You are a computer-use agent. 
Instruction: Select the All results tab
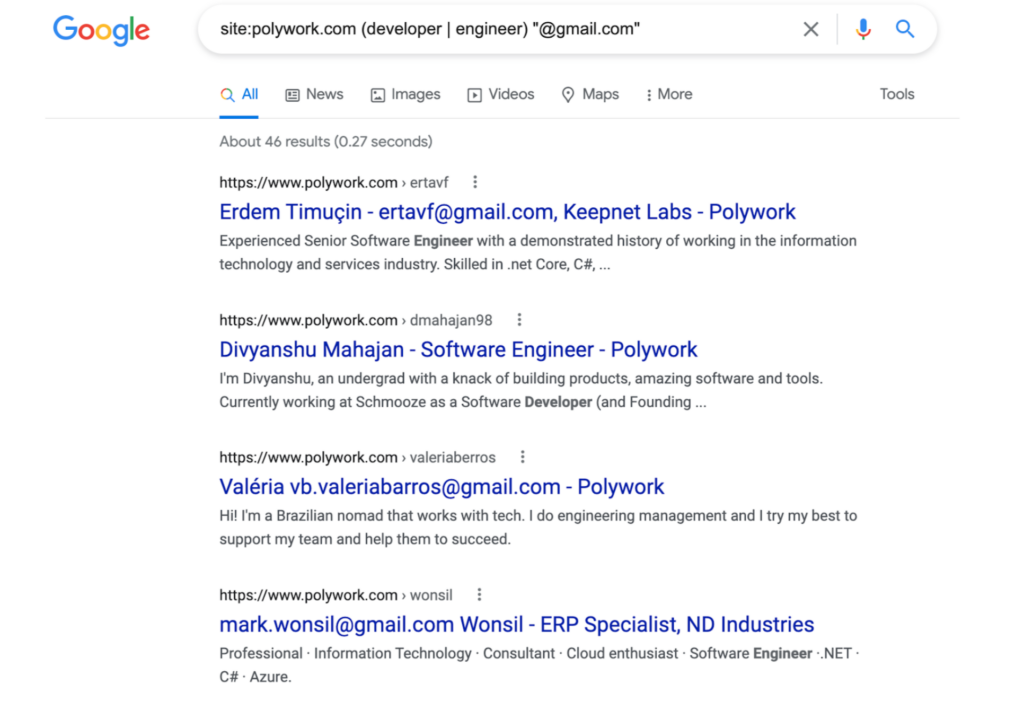point(239,95)
